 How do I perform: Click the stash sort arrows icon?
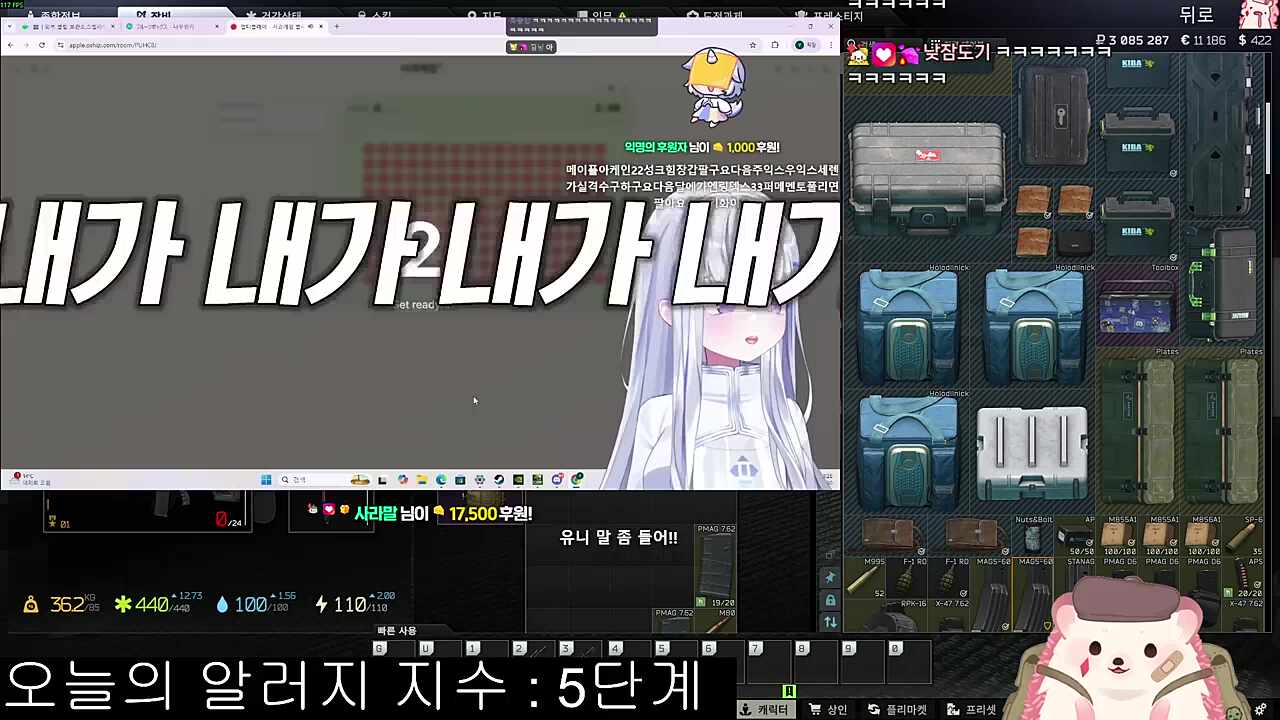click(830, 622)
